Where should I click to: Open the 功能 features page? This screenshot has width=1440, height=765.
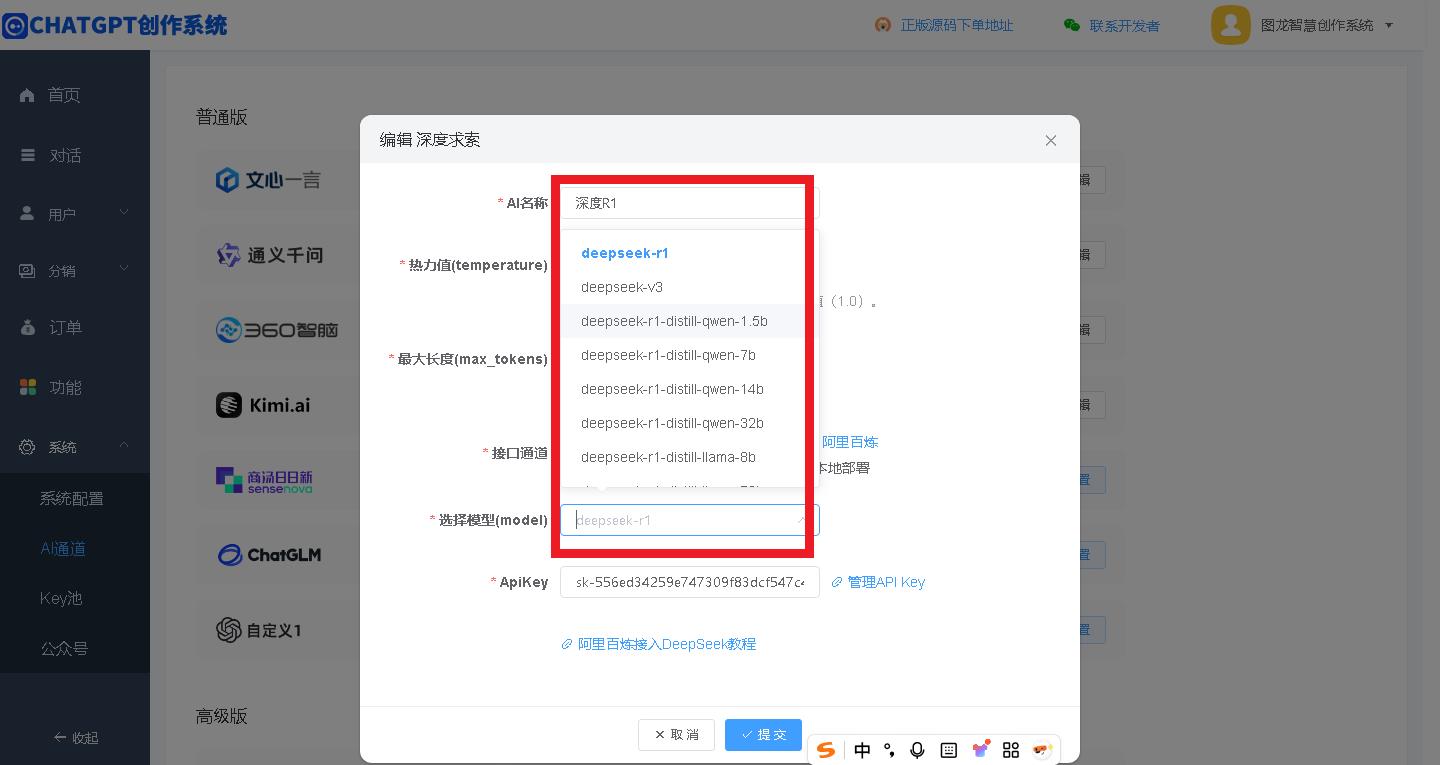click(x=65, y=387)
